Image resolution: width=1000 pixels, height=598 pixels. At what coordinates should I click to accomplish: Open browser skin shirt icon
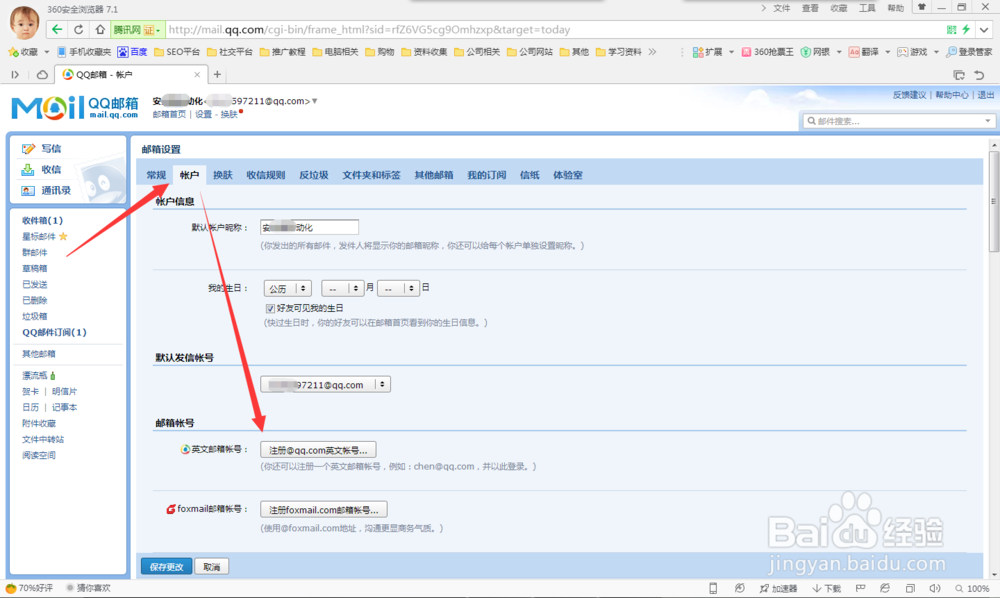(922, 8)
